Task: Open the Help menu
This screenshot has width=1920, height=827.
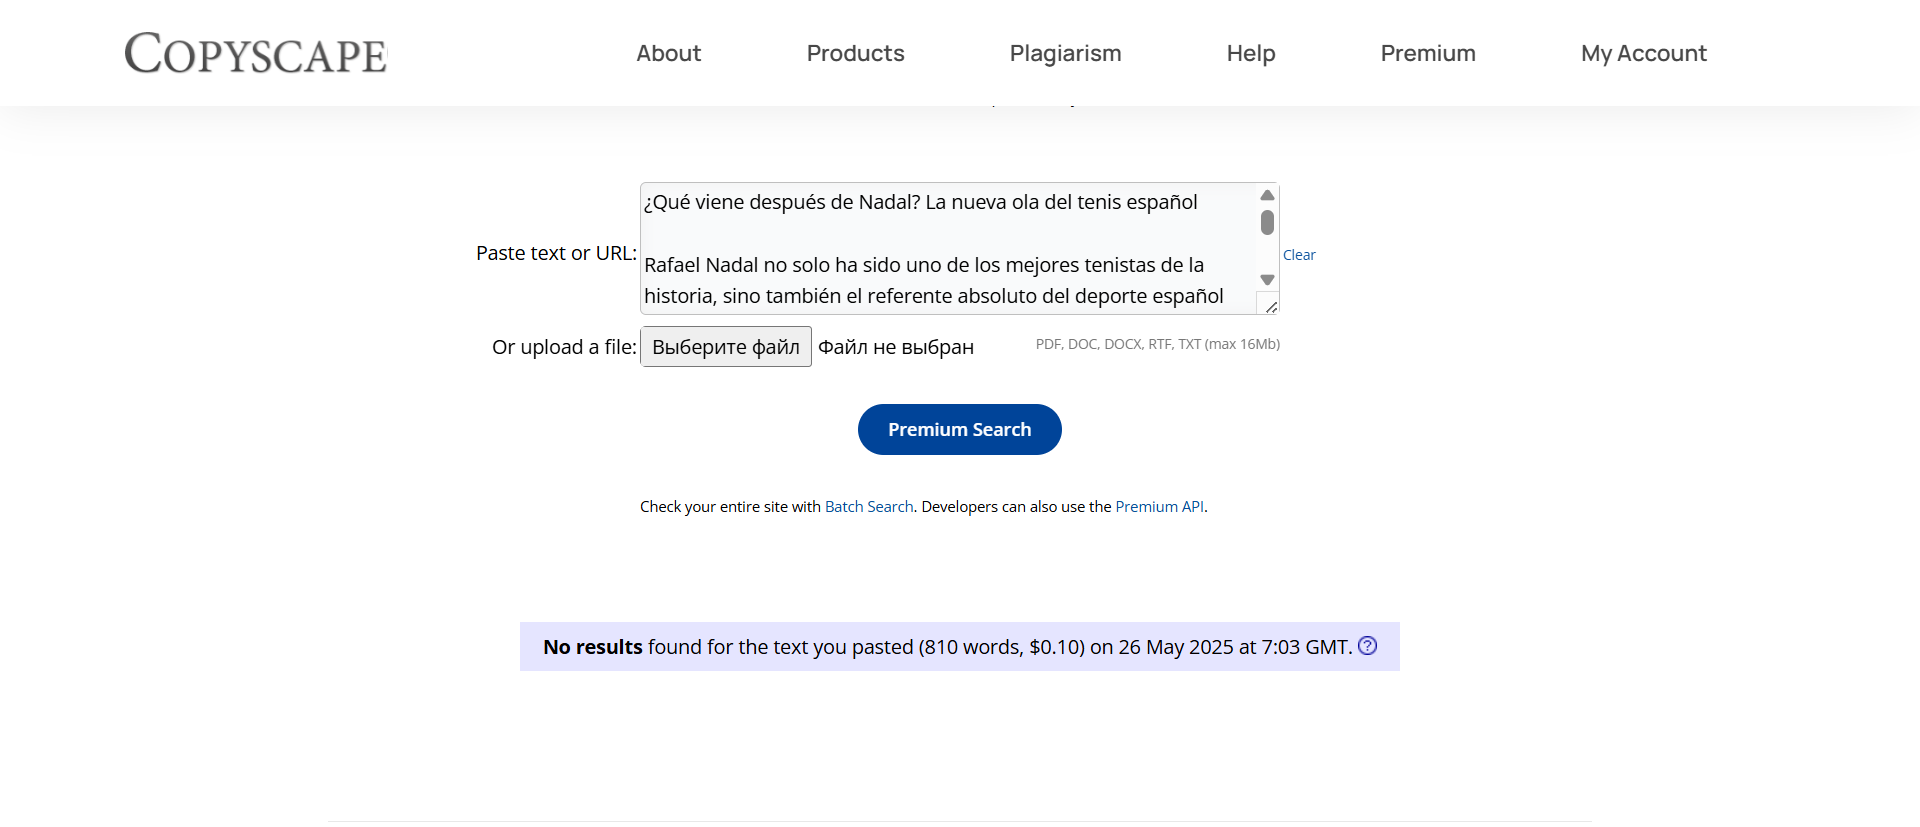Action: (x=1250, y=53)
